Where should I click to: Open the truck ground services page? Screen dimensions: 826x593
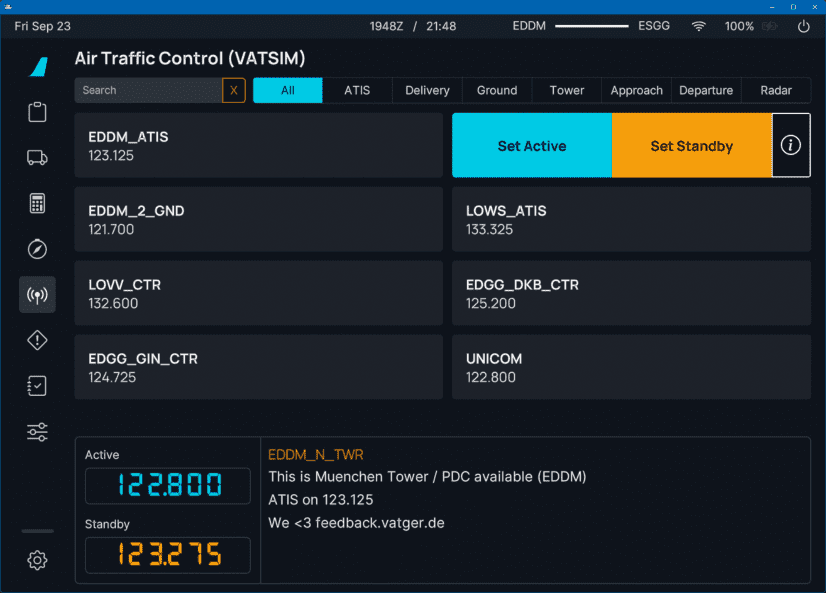[x=37, y=157]
